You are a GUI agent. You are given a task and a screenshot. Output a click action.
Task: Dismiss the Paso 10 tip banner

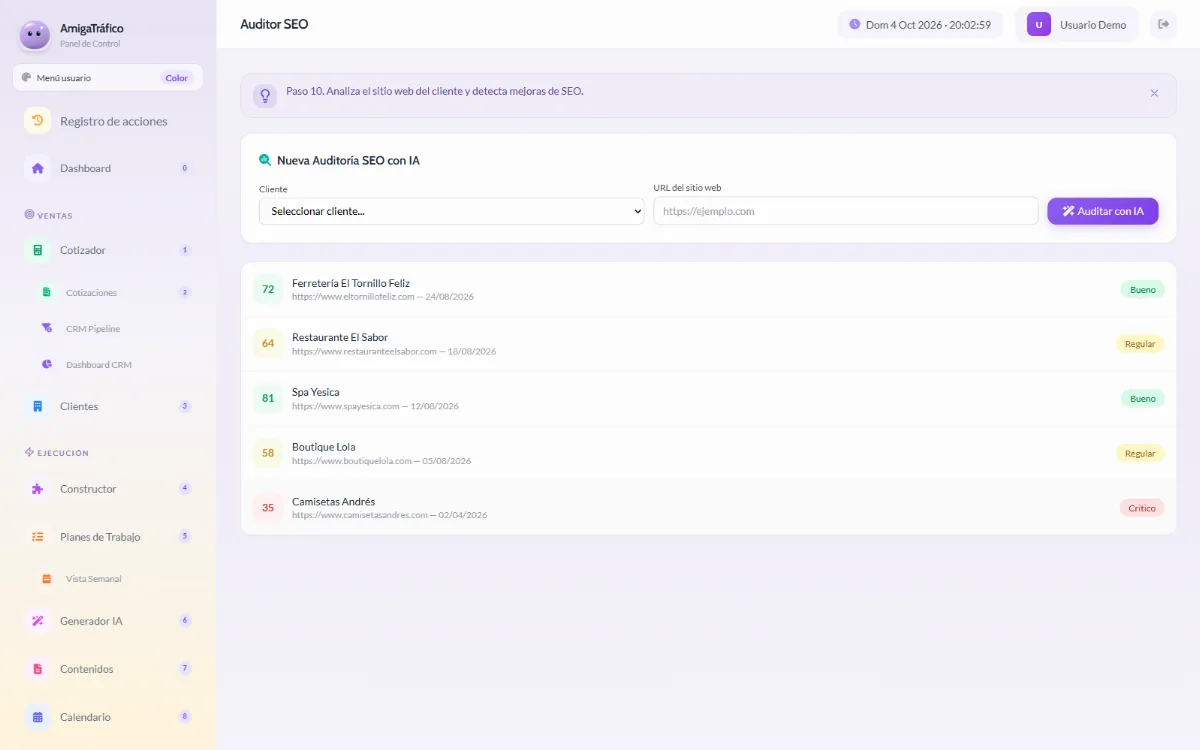1154,93
